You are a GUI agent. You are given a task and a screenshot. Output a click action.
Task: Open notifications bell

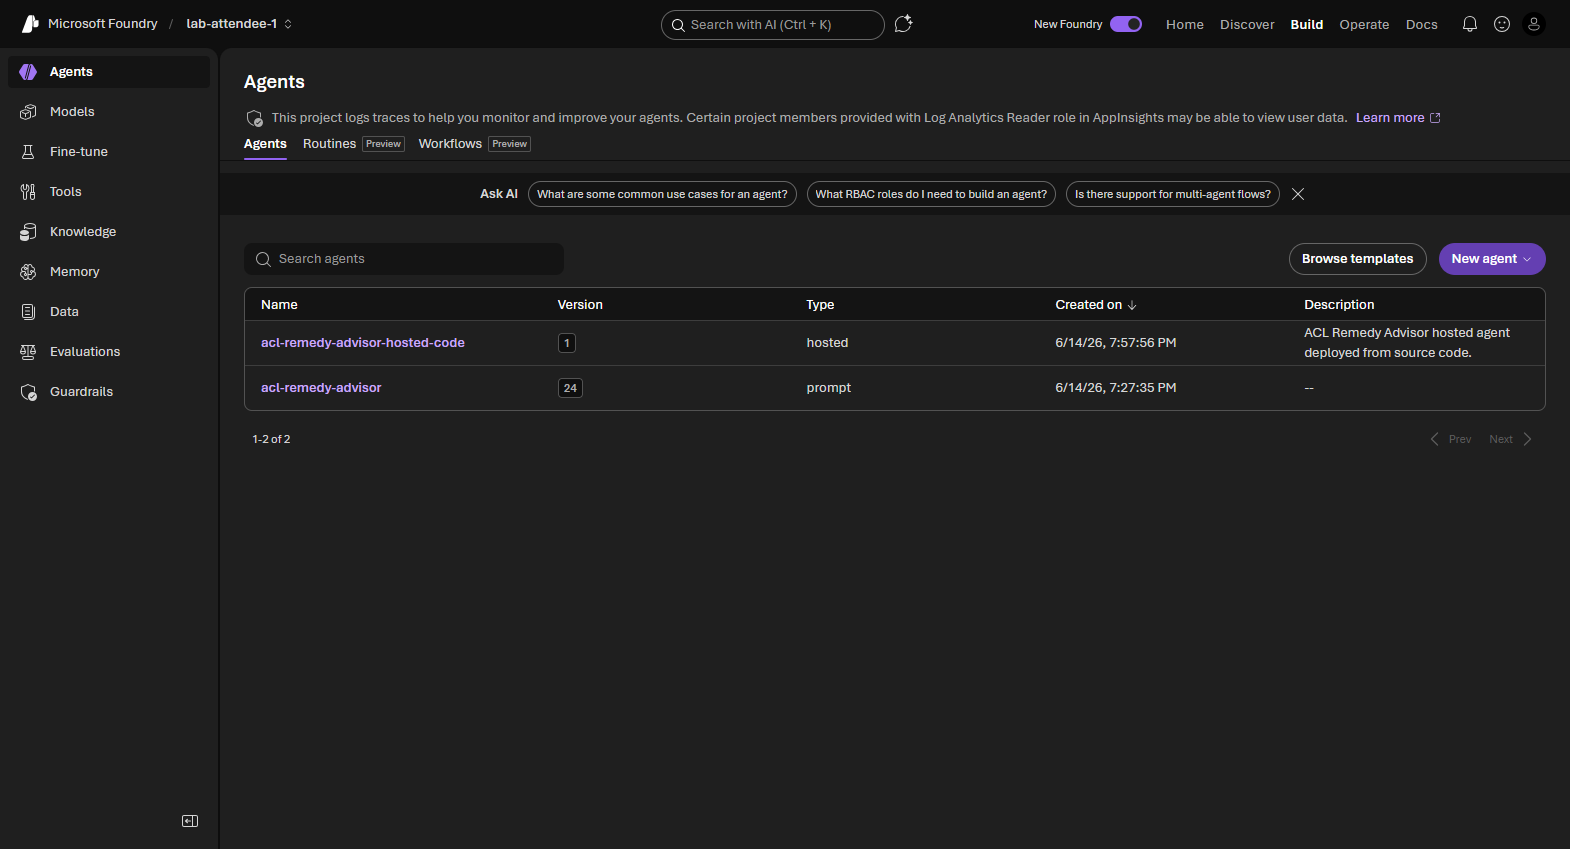pos(1470,24)
